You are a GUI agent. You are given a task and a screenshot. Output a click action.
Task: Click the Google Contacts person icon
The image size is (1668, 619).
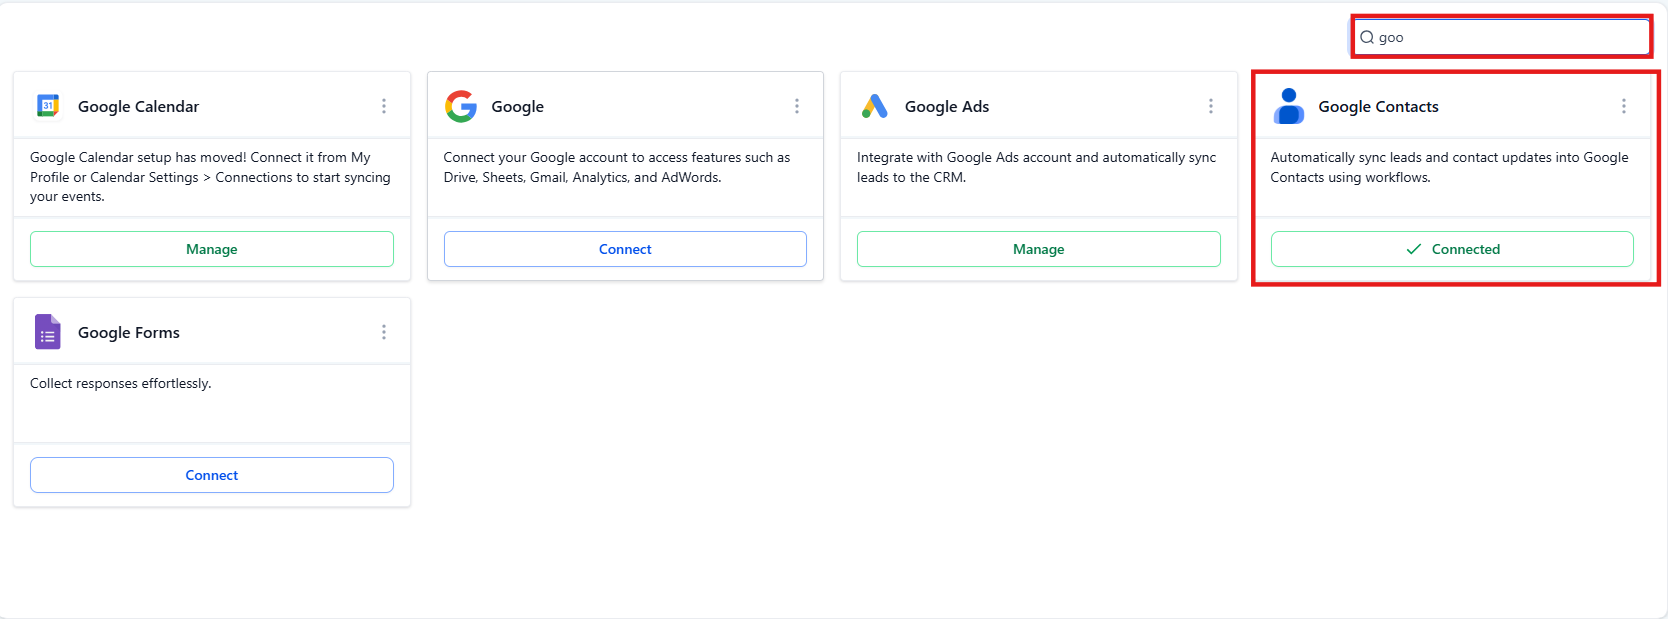click(x=1289, y=106)
